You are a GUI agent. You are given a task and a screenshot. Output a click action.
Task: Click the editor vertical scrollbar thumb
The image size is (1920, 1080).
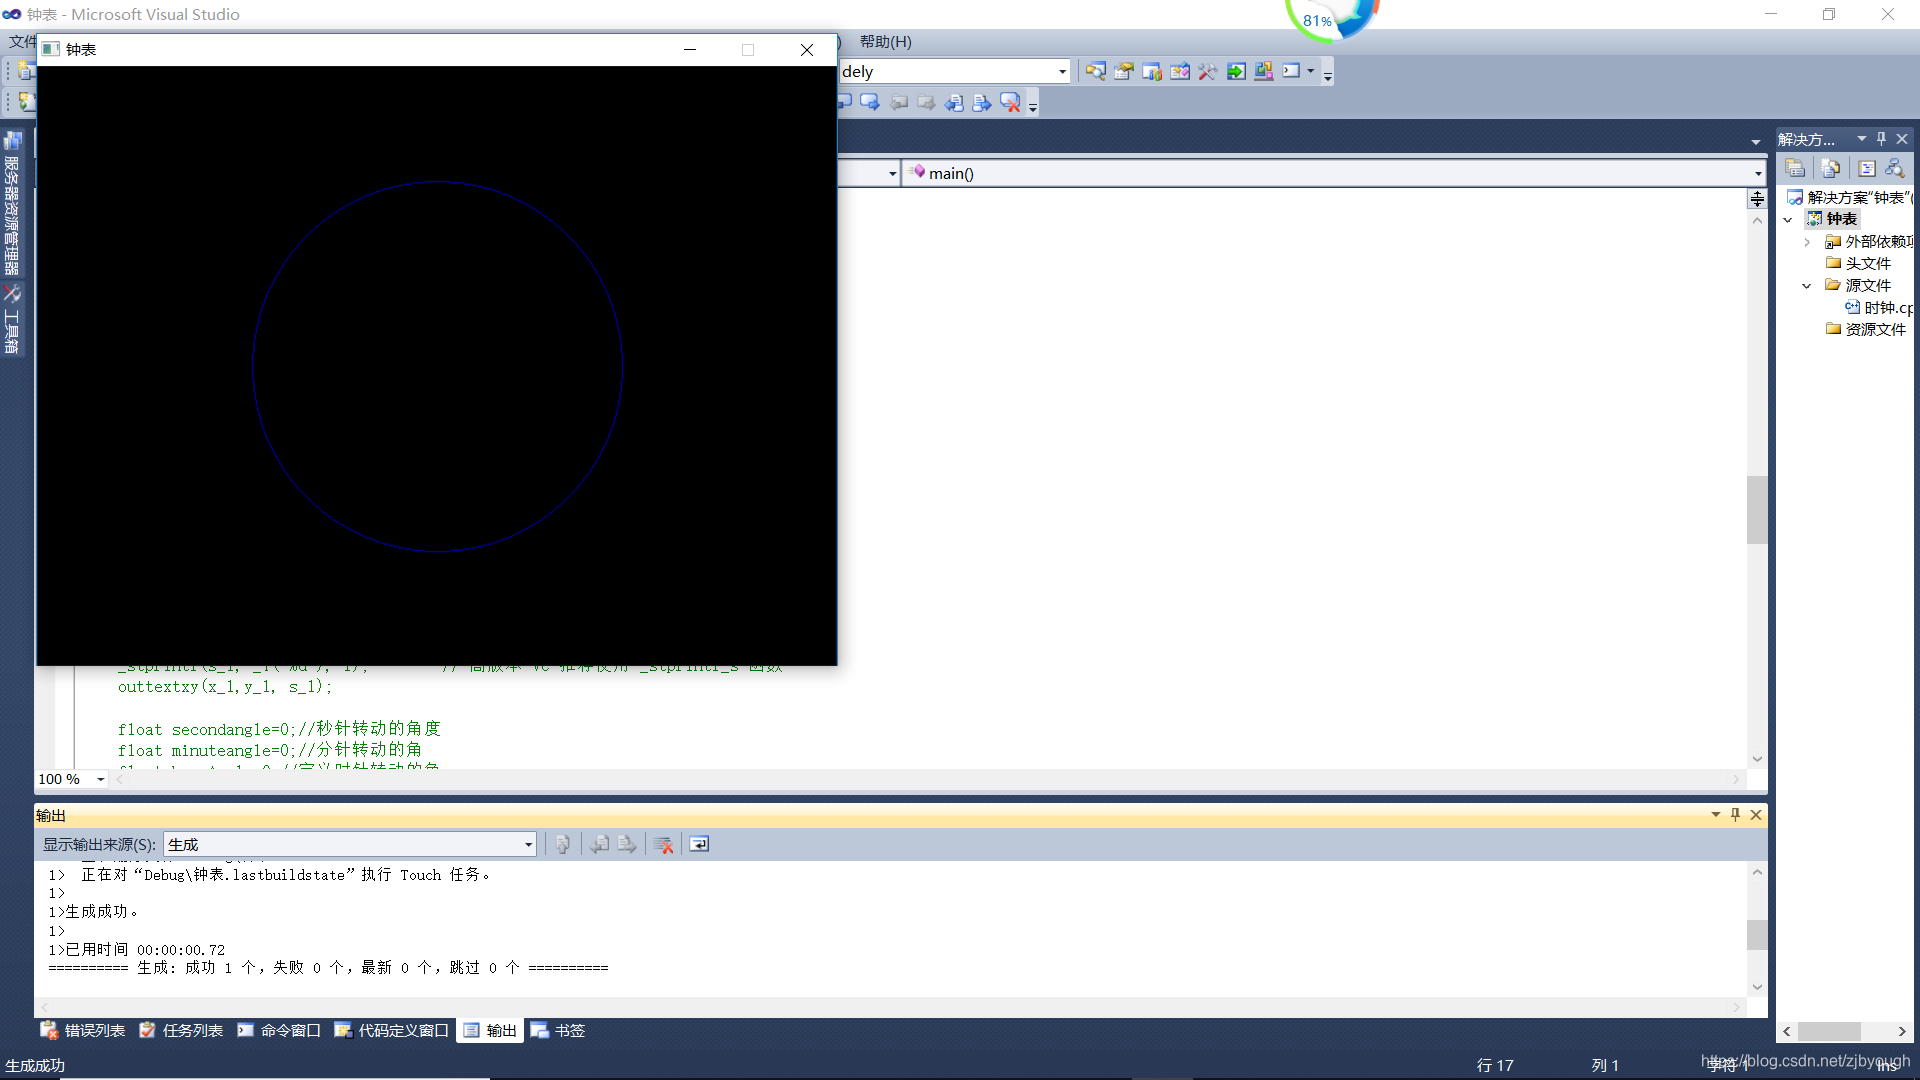[1756, 510]
